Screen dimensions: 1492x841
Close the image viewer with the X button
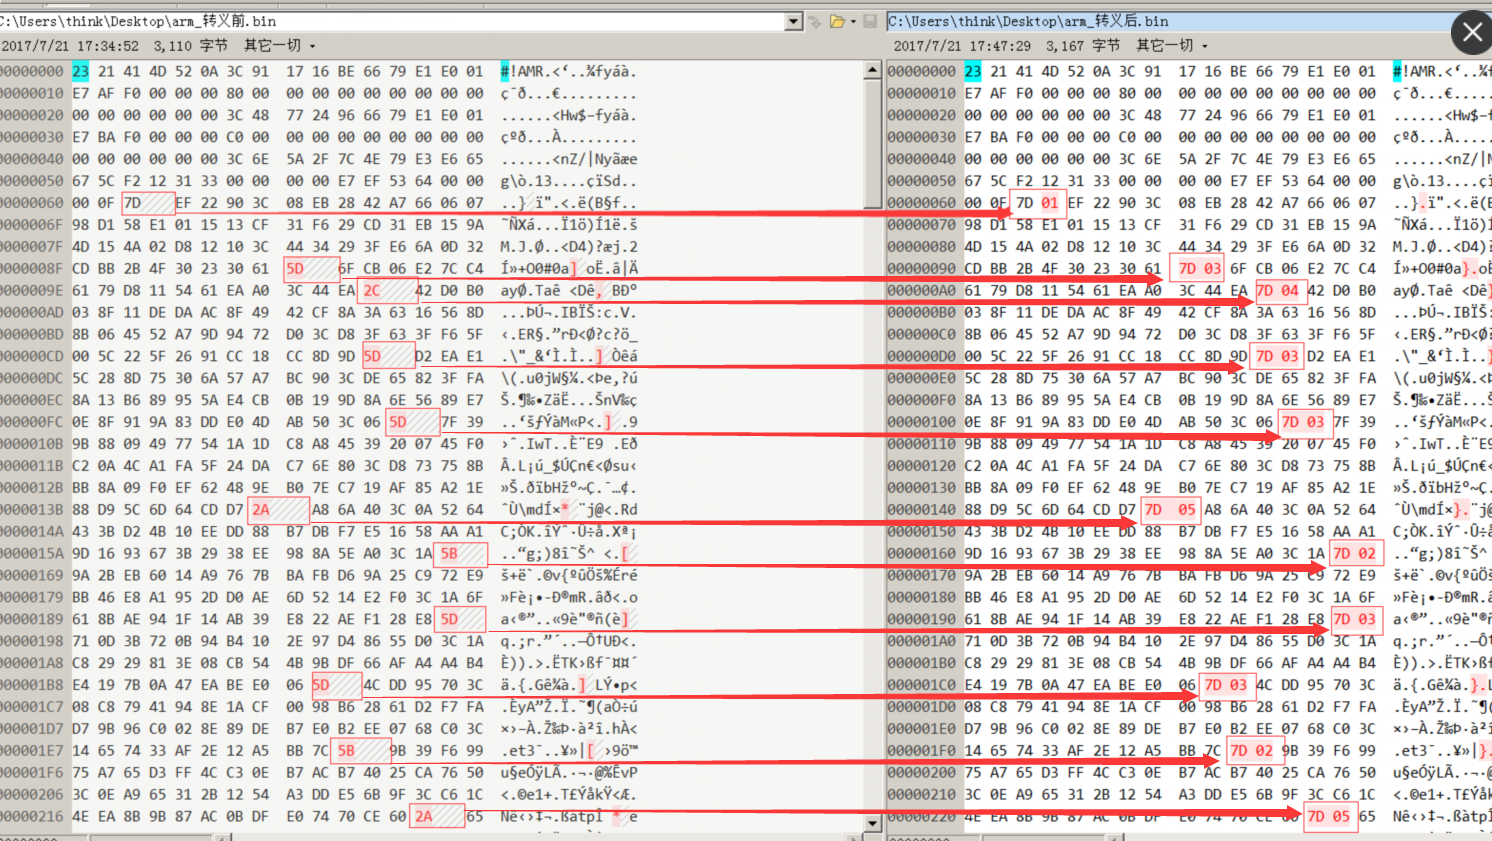(1472, 33)
